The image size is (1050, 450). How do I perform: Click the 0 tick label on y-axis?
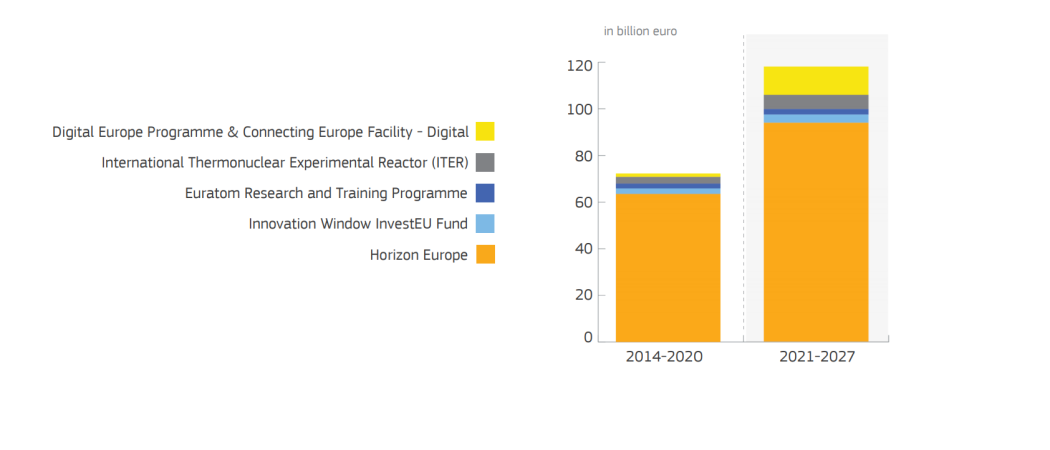pyautogui.click(x=589, y=338)
